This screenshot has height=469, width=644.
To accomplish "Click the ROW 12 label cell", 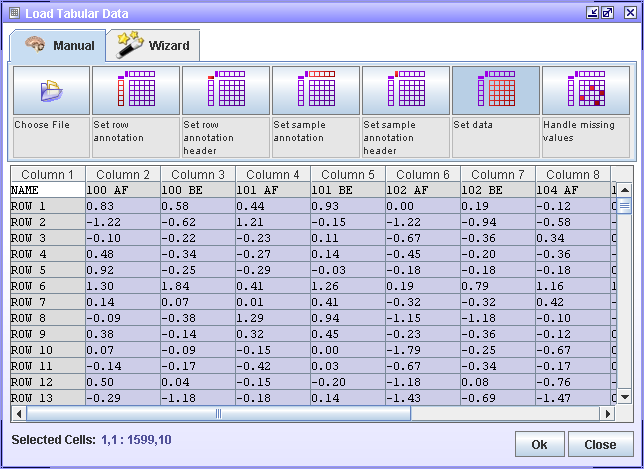I will 48,382.
